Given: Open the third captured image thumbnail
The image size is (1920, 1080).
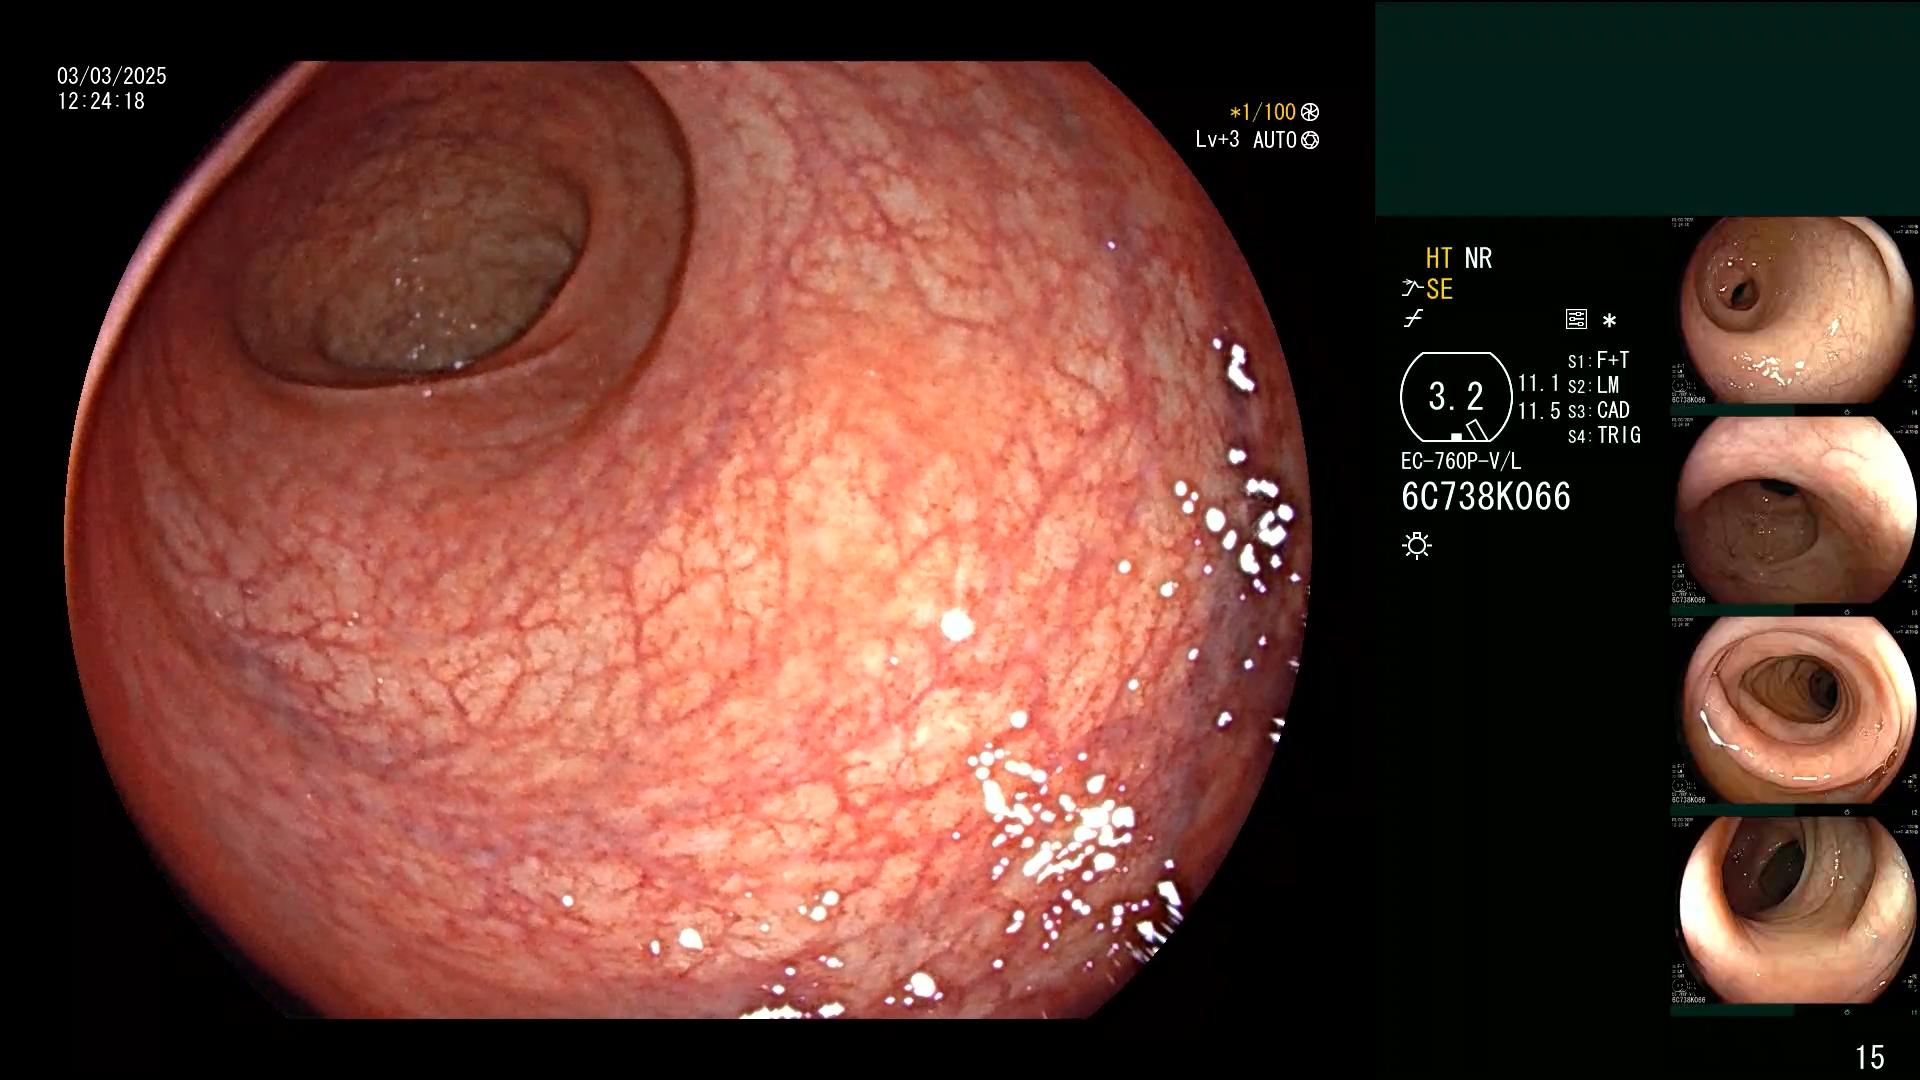Looking at the screenshot, I should [x=1795, y=711].
